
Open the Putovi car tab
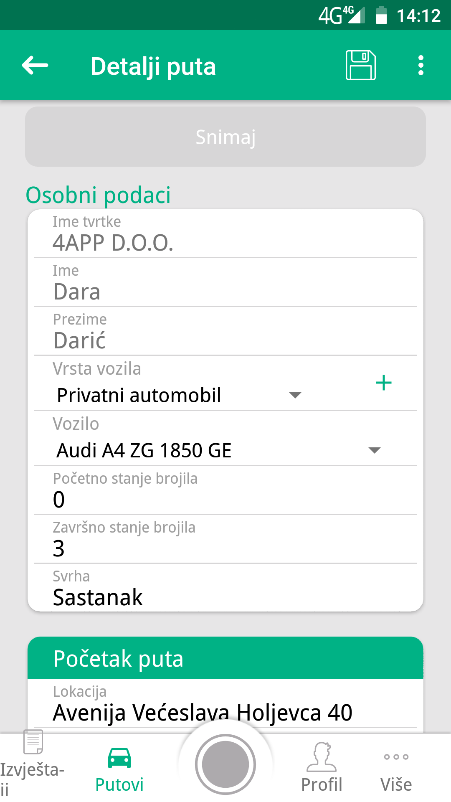coord(119,769)
